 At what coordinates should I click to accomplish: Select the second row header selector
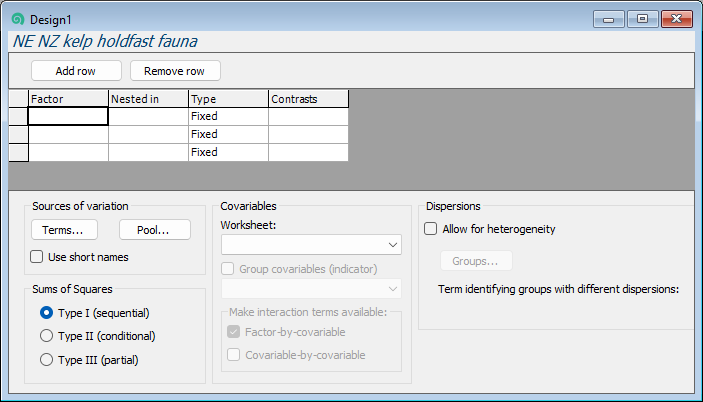point(18,134)
